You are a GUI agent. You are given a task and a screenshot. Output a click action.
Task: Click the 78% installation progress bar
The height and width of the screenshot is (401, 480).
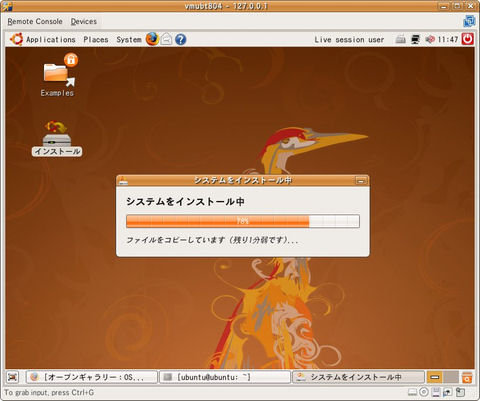click(243, 221)
